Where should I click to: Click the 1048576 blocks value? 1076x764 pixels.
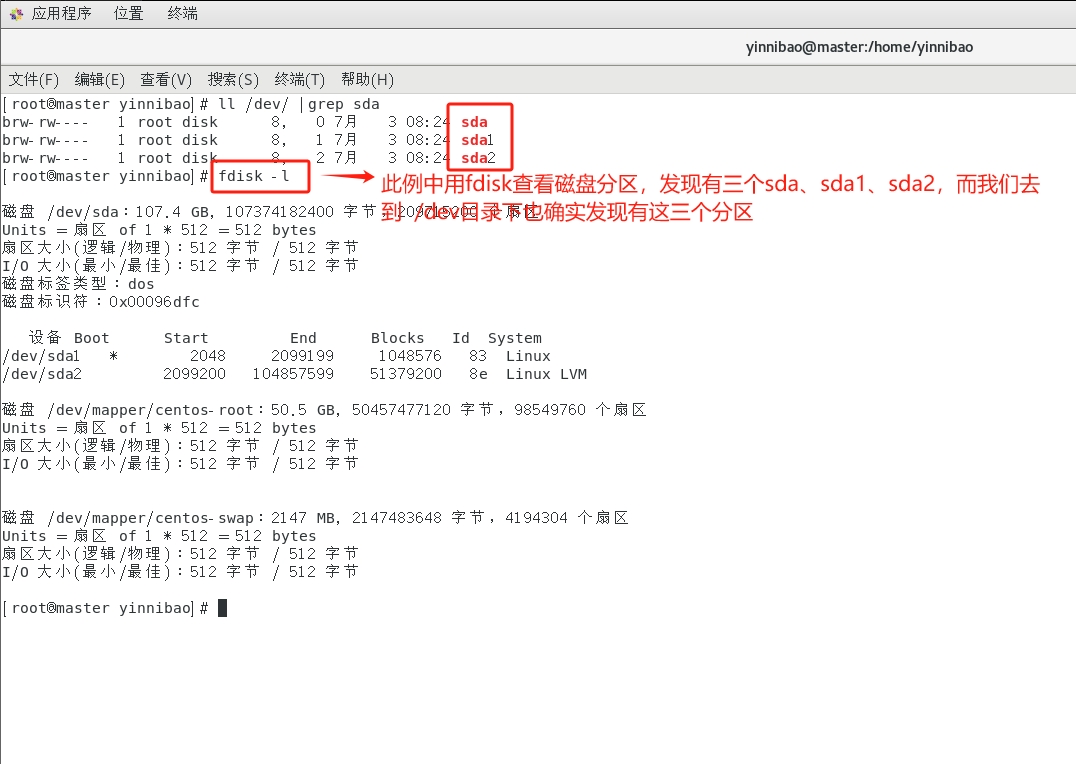410,356
